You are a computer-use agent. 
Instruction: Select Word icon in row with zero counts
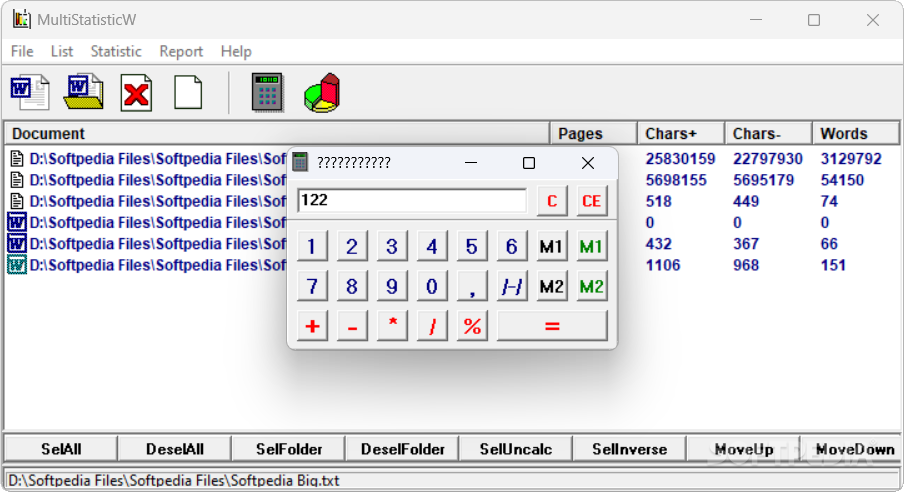click(x=17, y=222)
